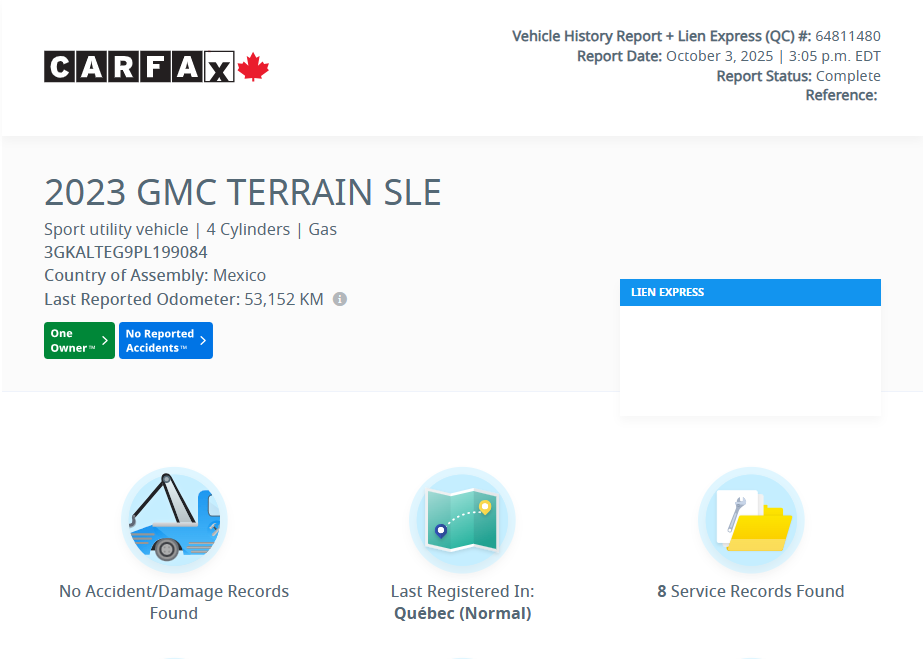Click the blank Lien Express panel body
This screenshot has height=659, width=923.
pos(750,360)
